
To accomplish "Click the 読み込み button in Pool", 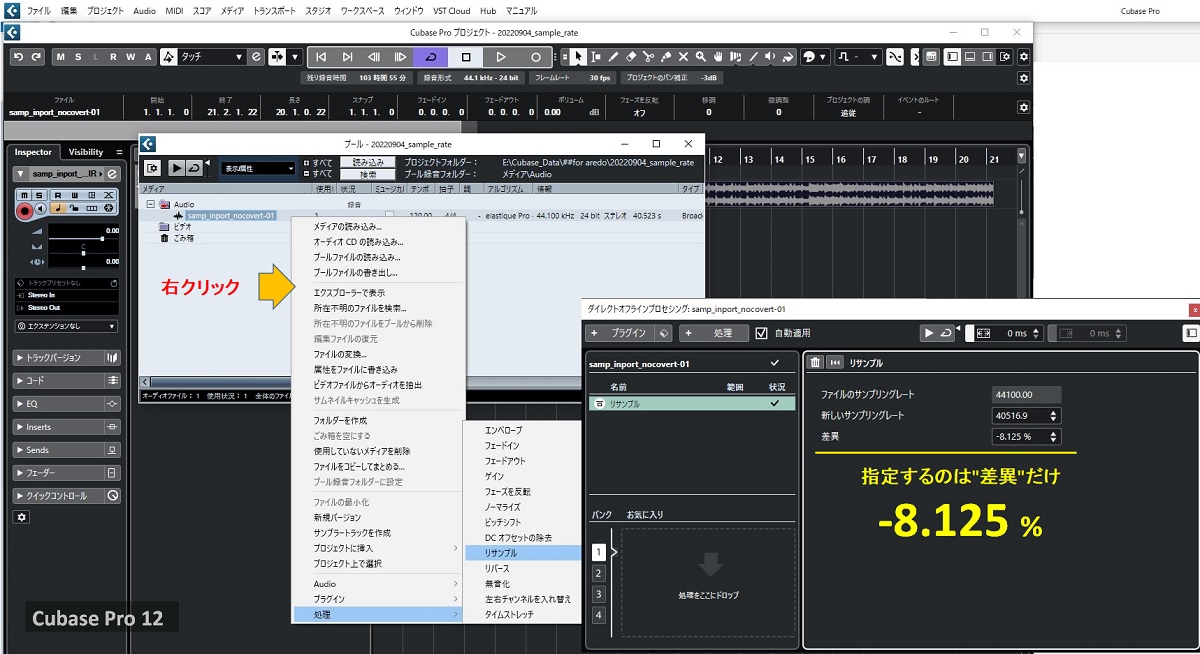I will [x=368, y=161].
